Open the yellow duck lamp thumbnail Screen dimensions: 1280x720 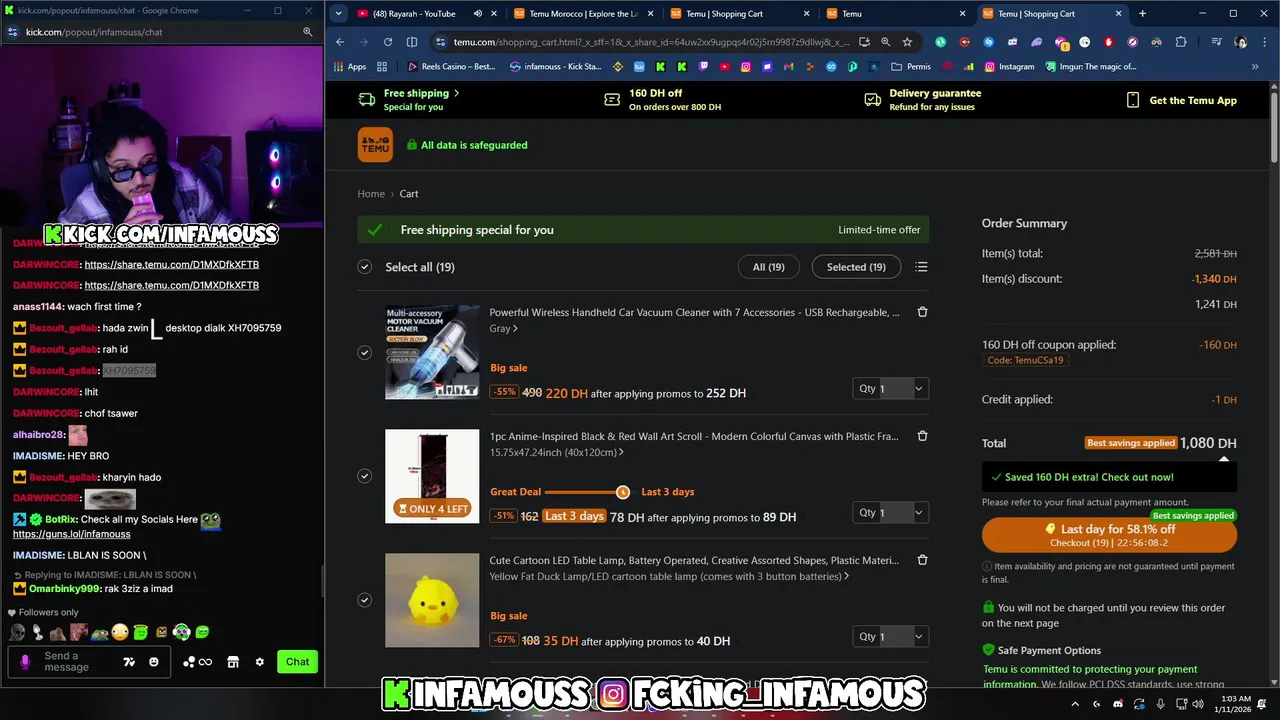click(432, 600)
